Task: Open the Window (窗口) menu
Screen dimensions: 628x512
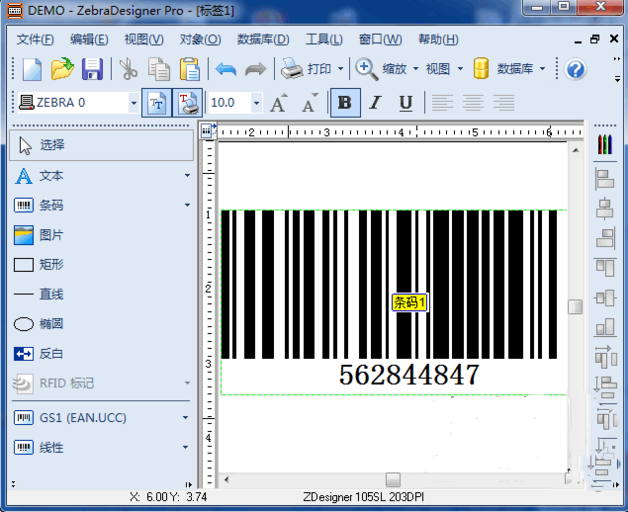Action: [x=380, y=39]
